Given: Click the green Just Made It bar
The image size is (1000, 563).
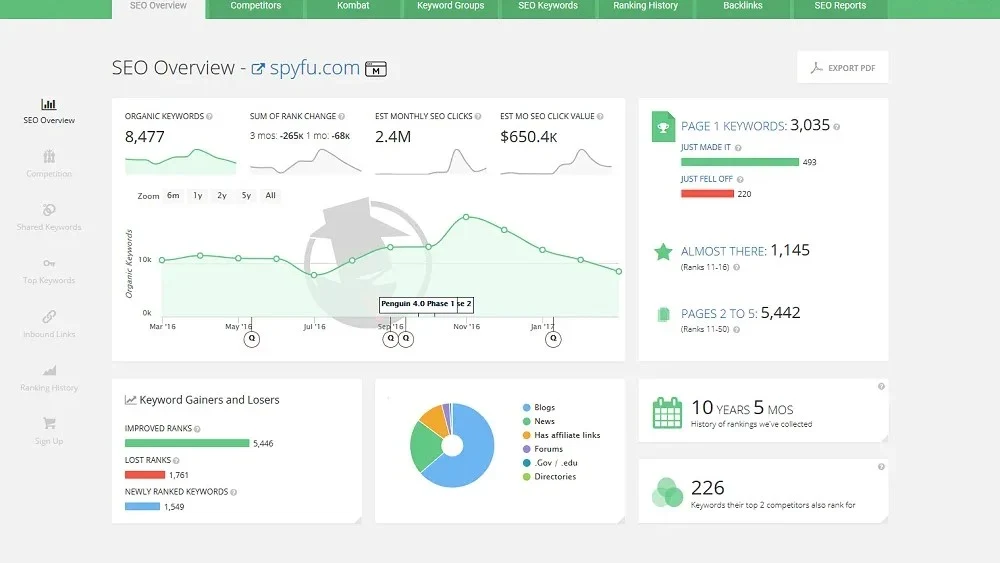Looking at the screenshot, I should (x=740, y=162).
